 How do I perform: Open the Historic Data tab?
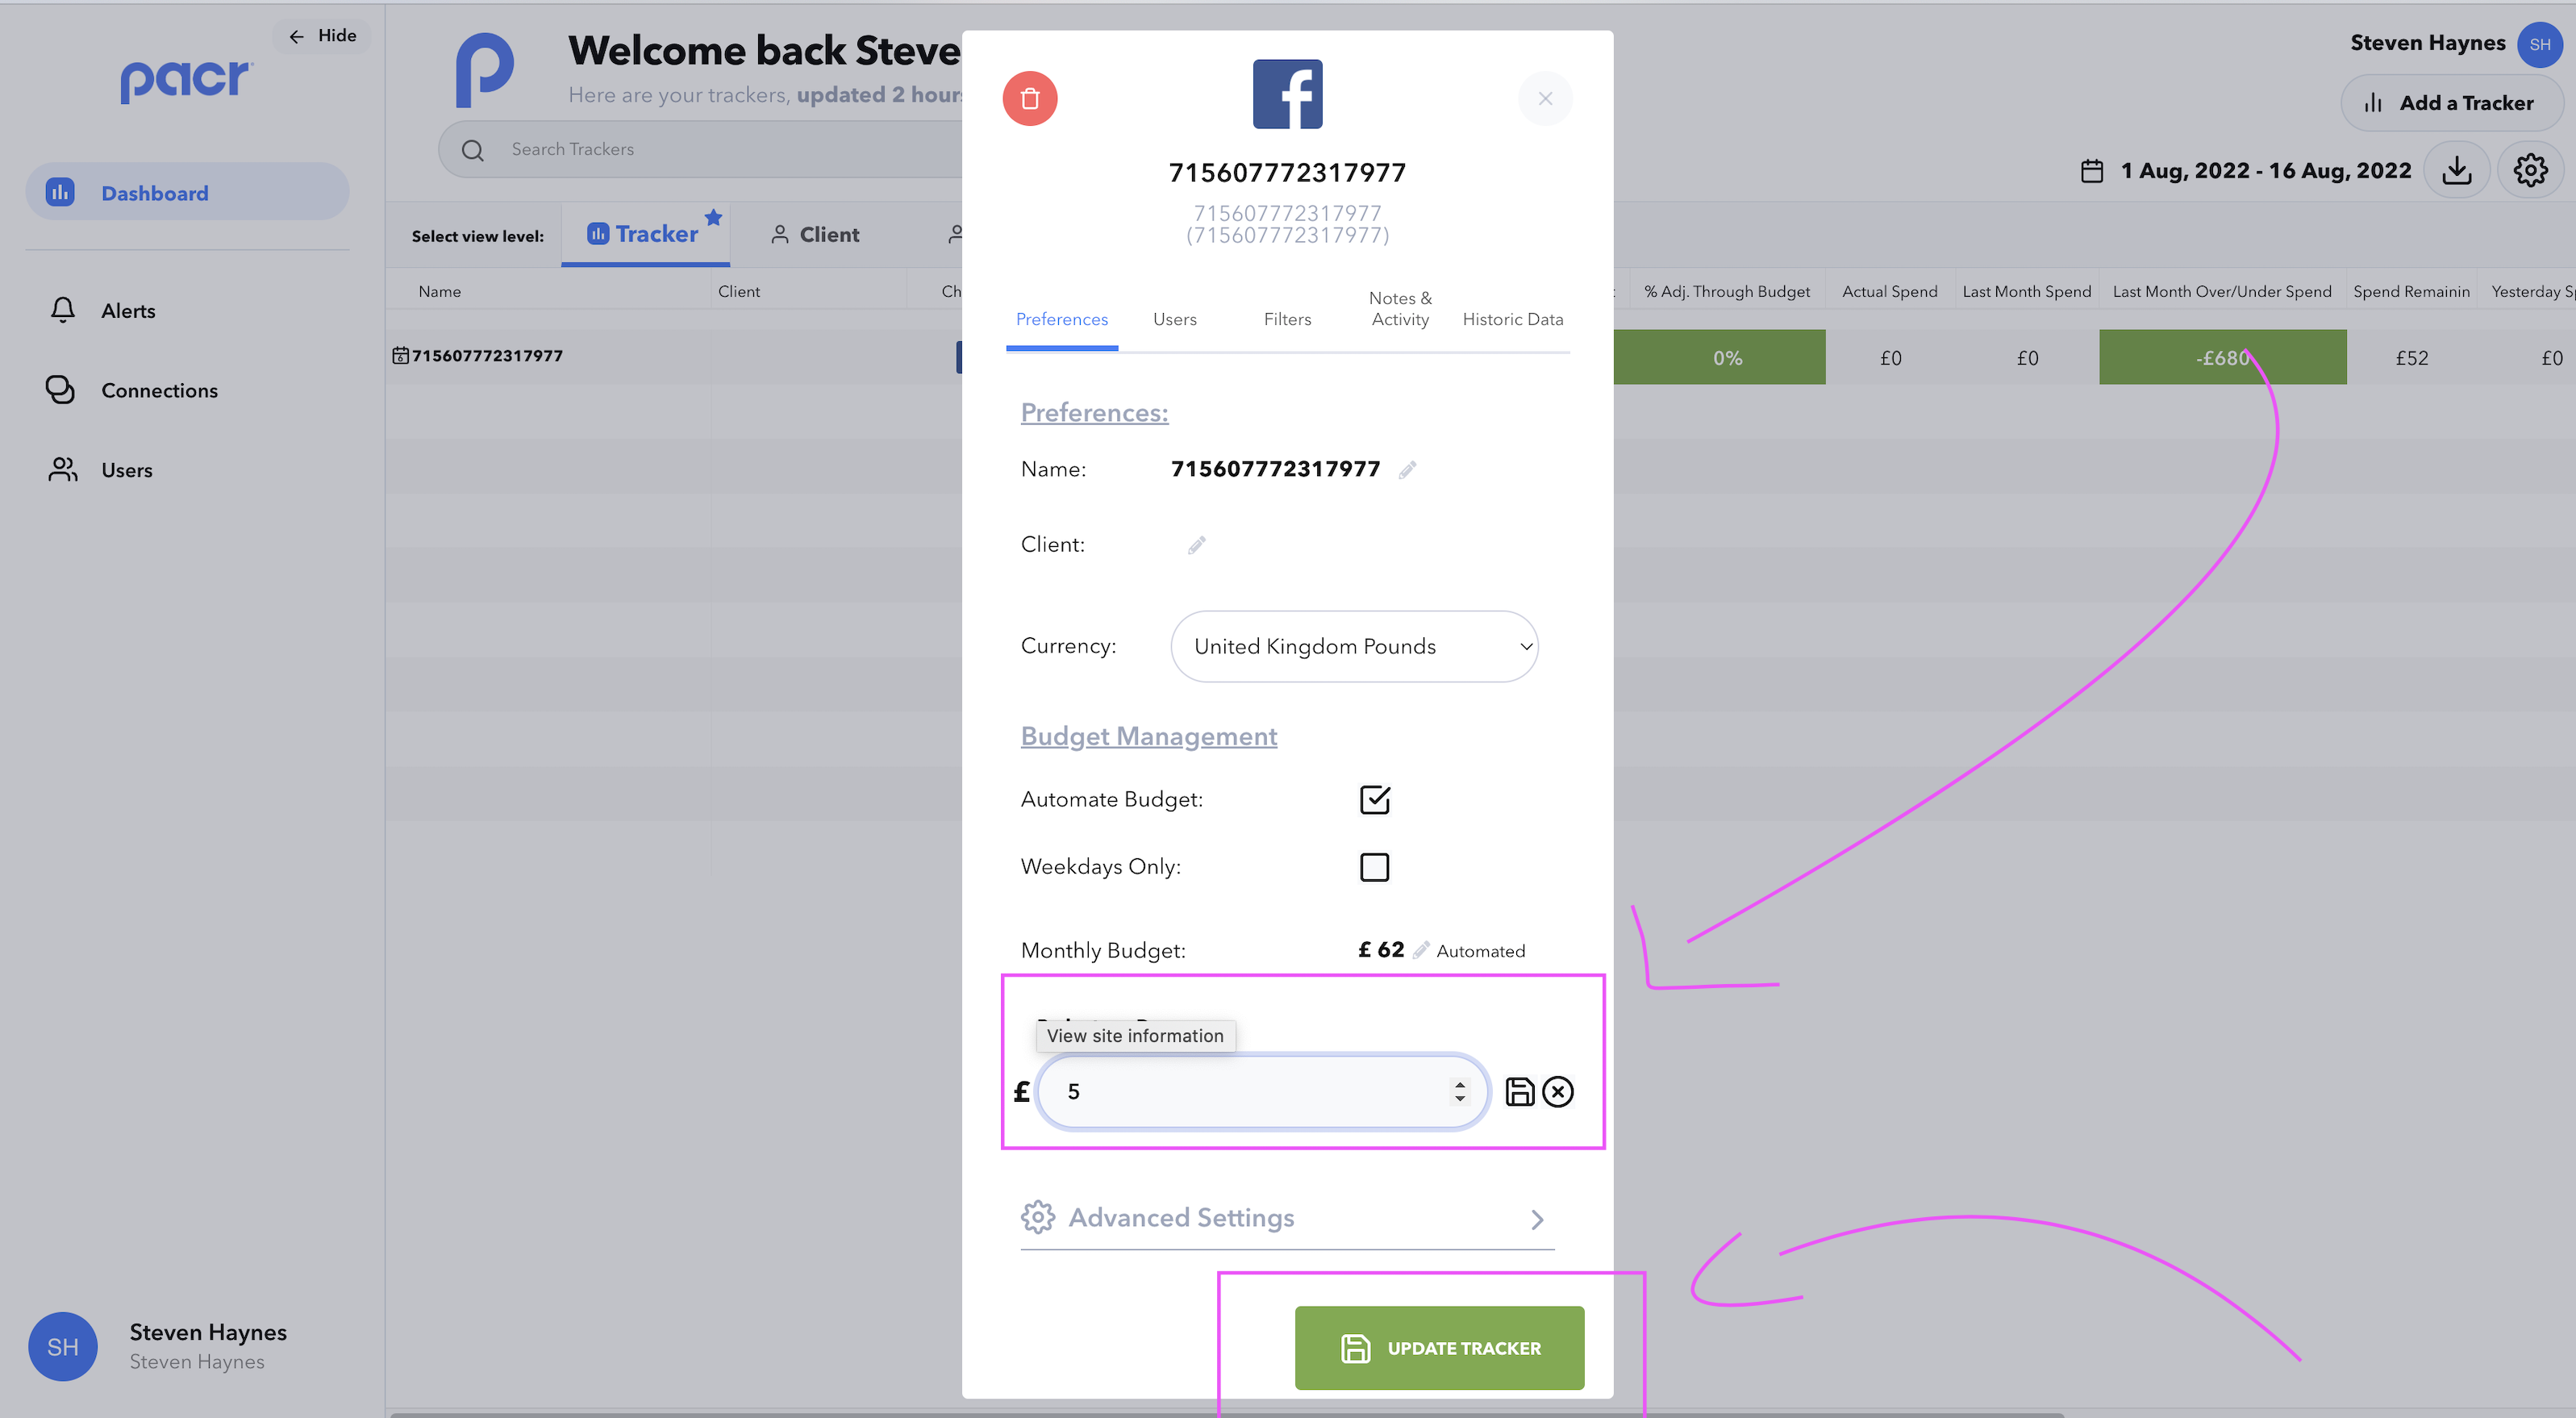click(1512, 319)
